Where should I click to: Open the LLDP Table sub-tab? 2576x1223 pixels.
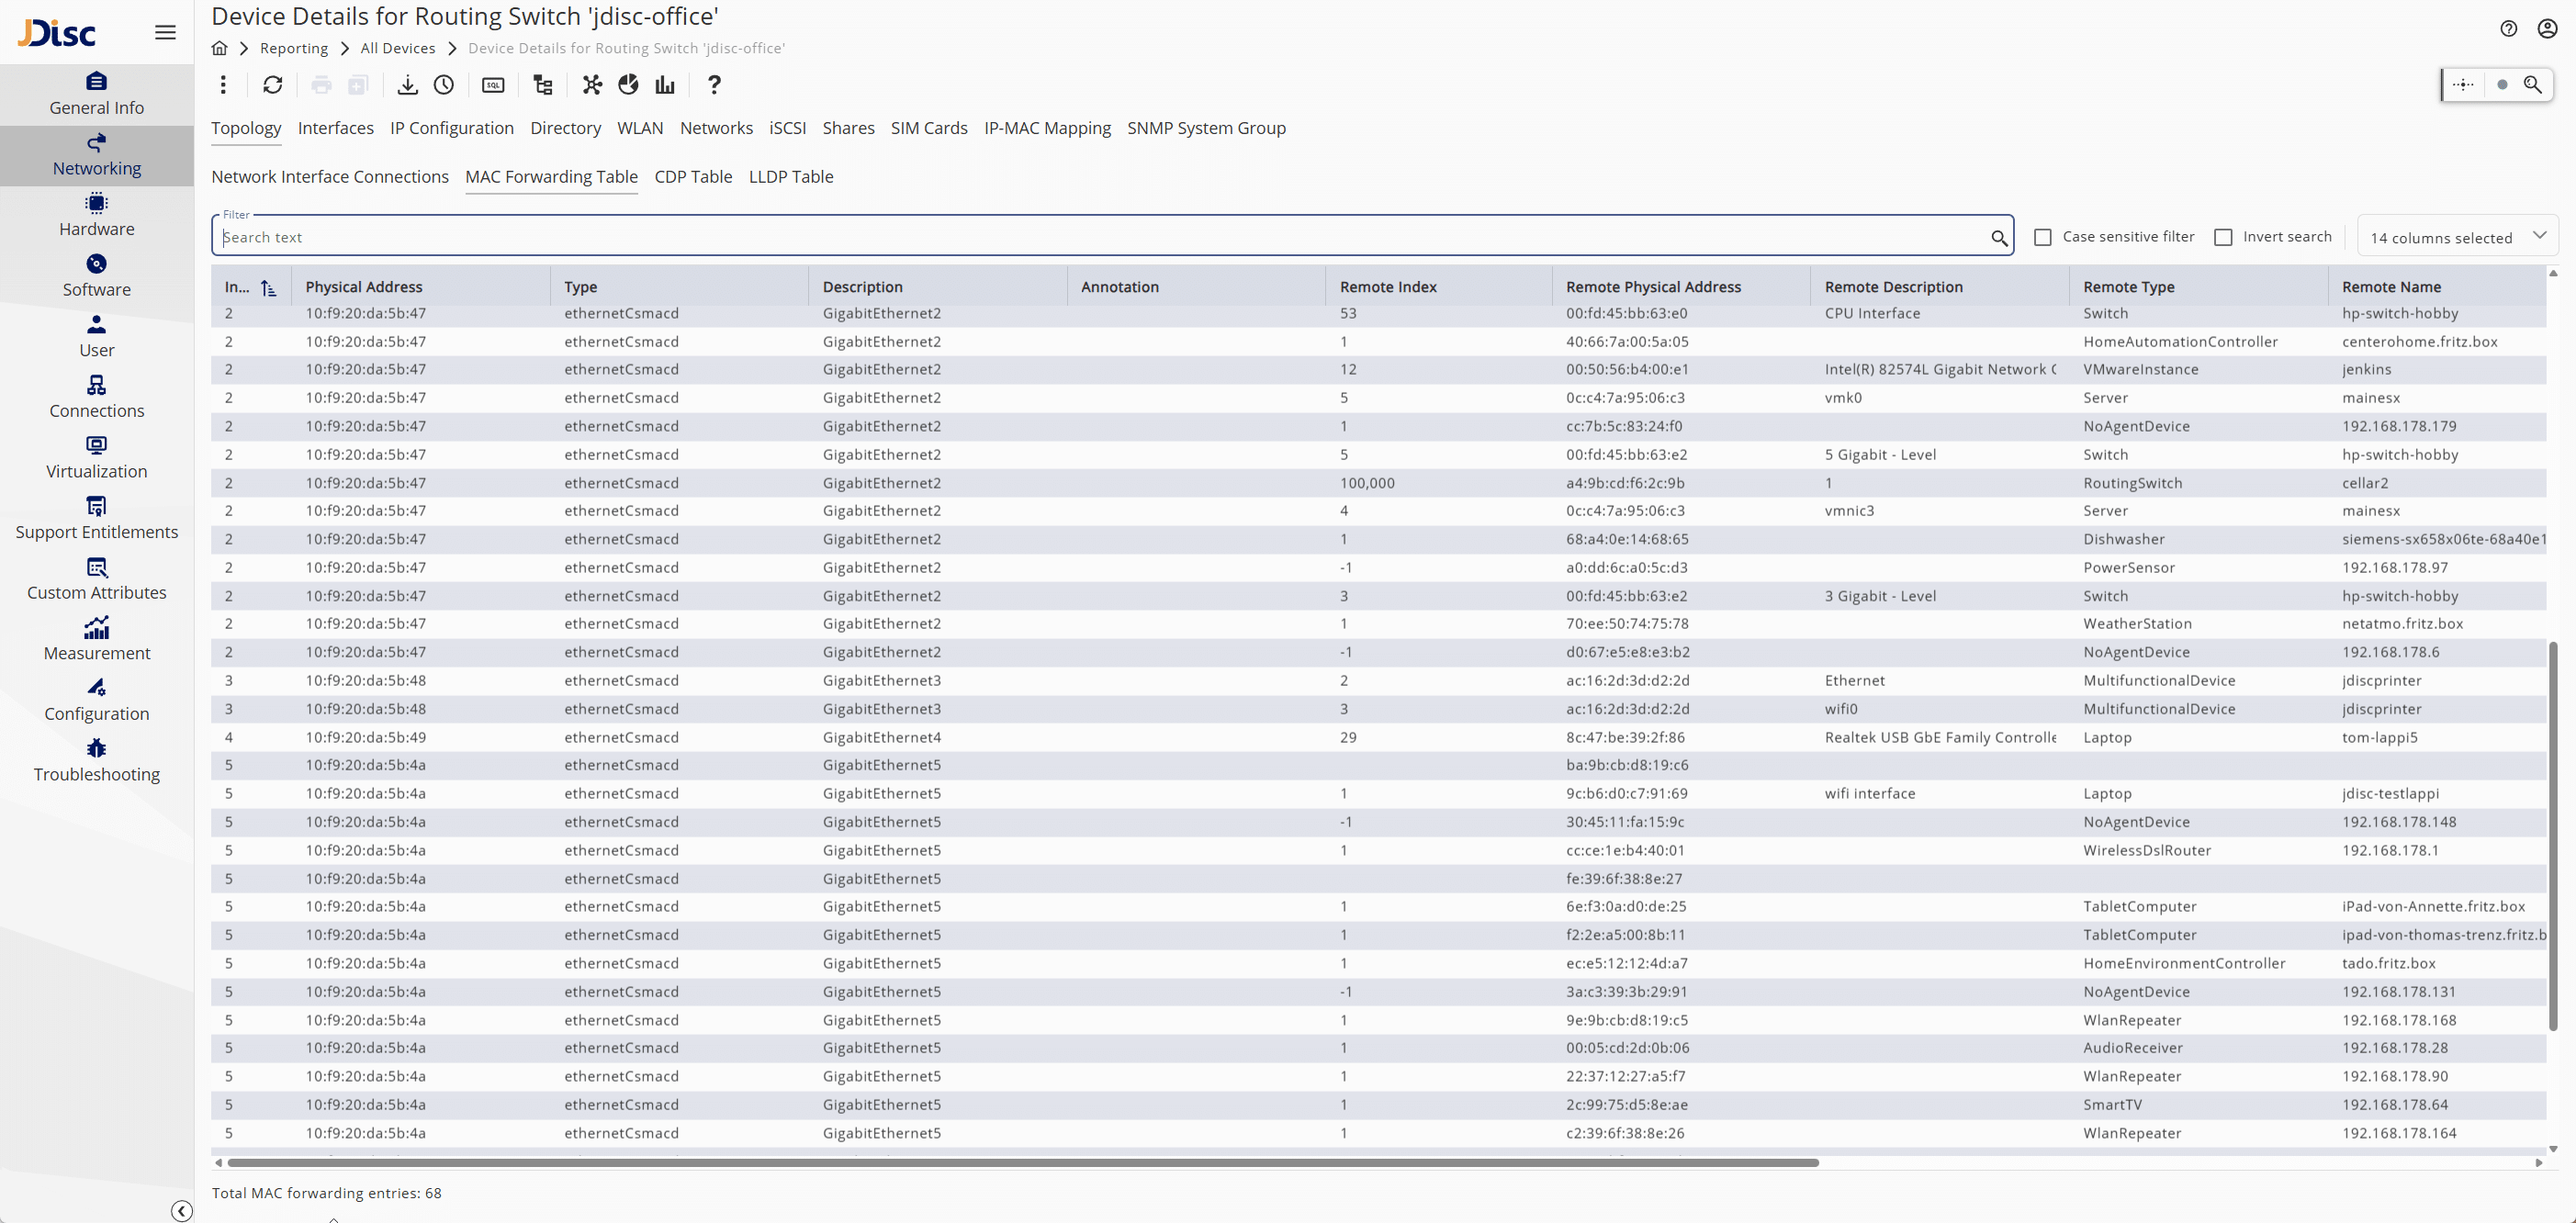pyautogui.click(x=790, y=177)
